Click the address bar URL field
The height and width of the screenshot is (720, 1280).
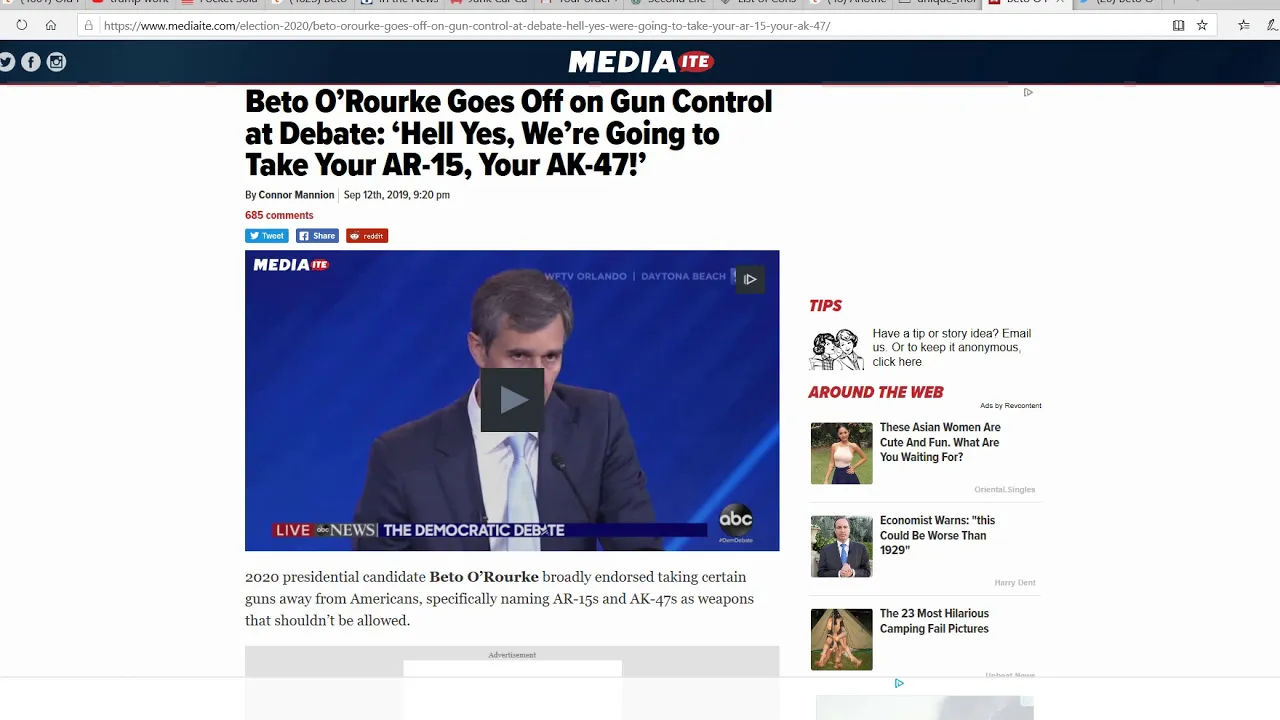click(x=630, y=25)
